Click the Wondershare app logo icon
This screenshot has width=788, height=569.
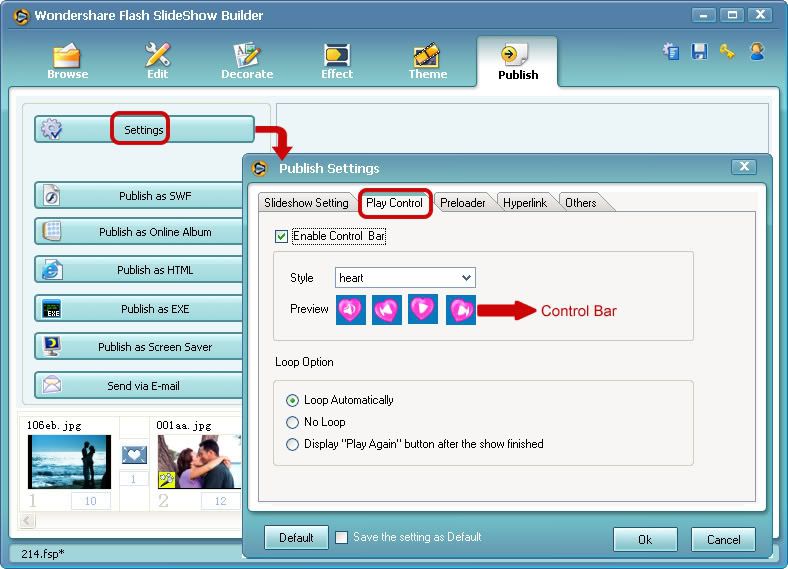coord(21,16)
